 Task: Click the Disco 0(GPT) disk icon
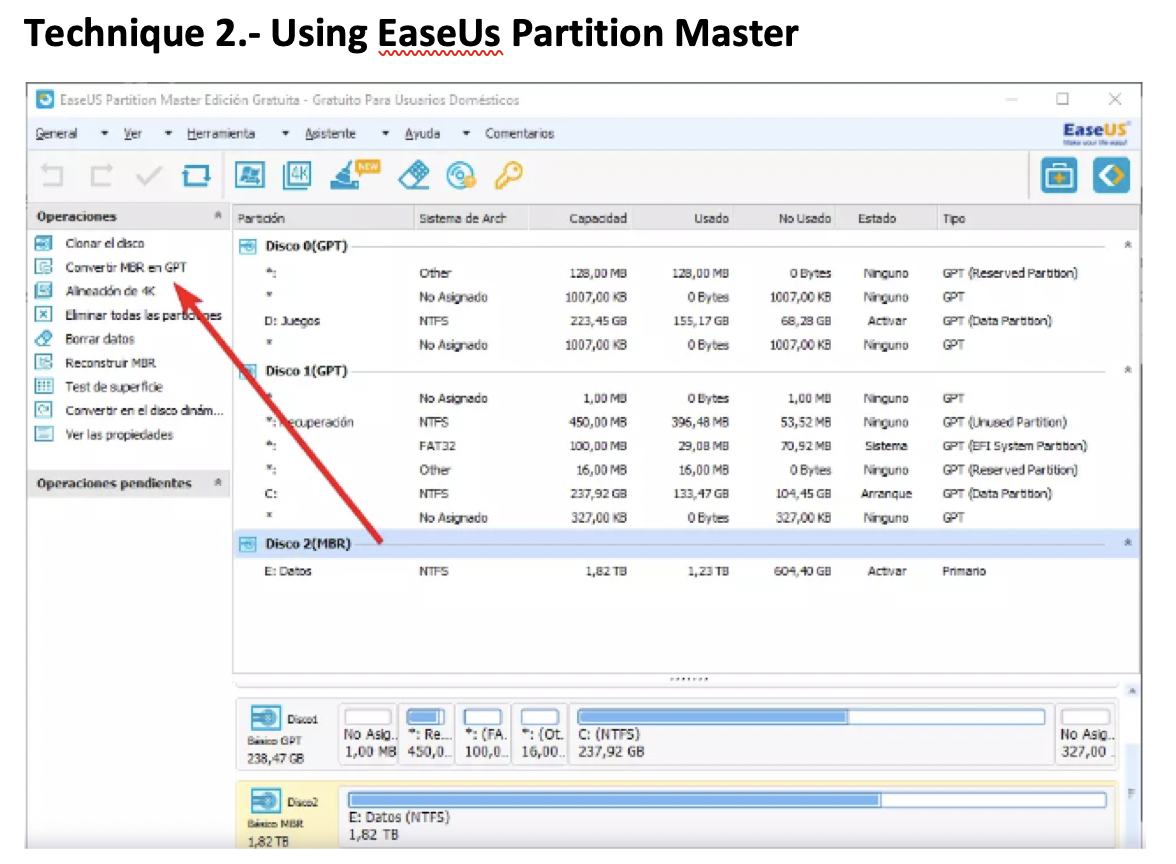click(248, 246)
